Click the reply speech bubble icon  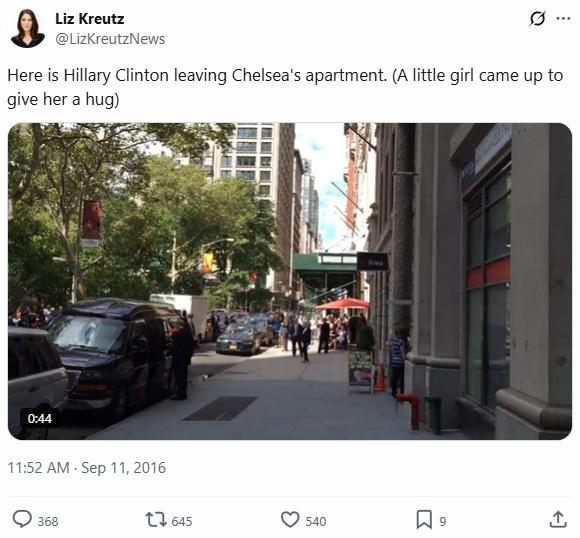coord(22,519)
